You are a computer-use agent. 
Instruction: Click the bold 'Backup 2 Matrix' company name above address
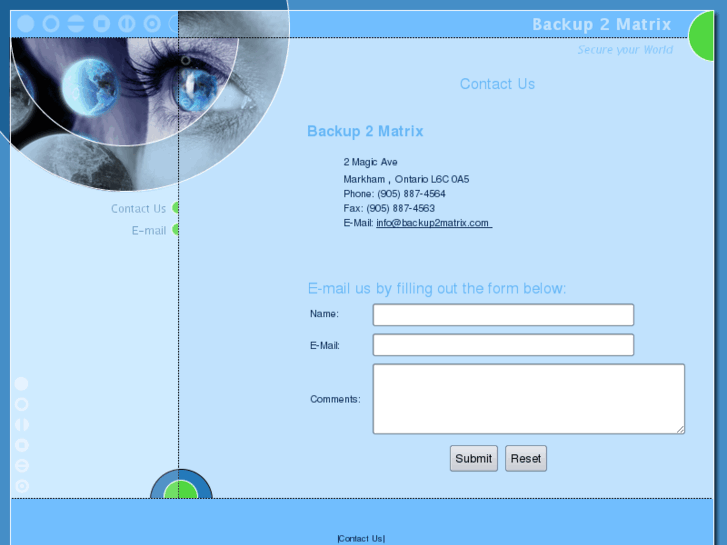[365, 131]
